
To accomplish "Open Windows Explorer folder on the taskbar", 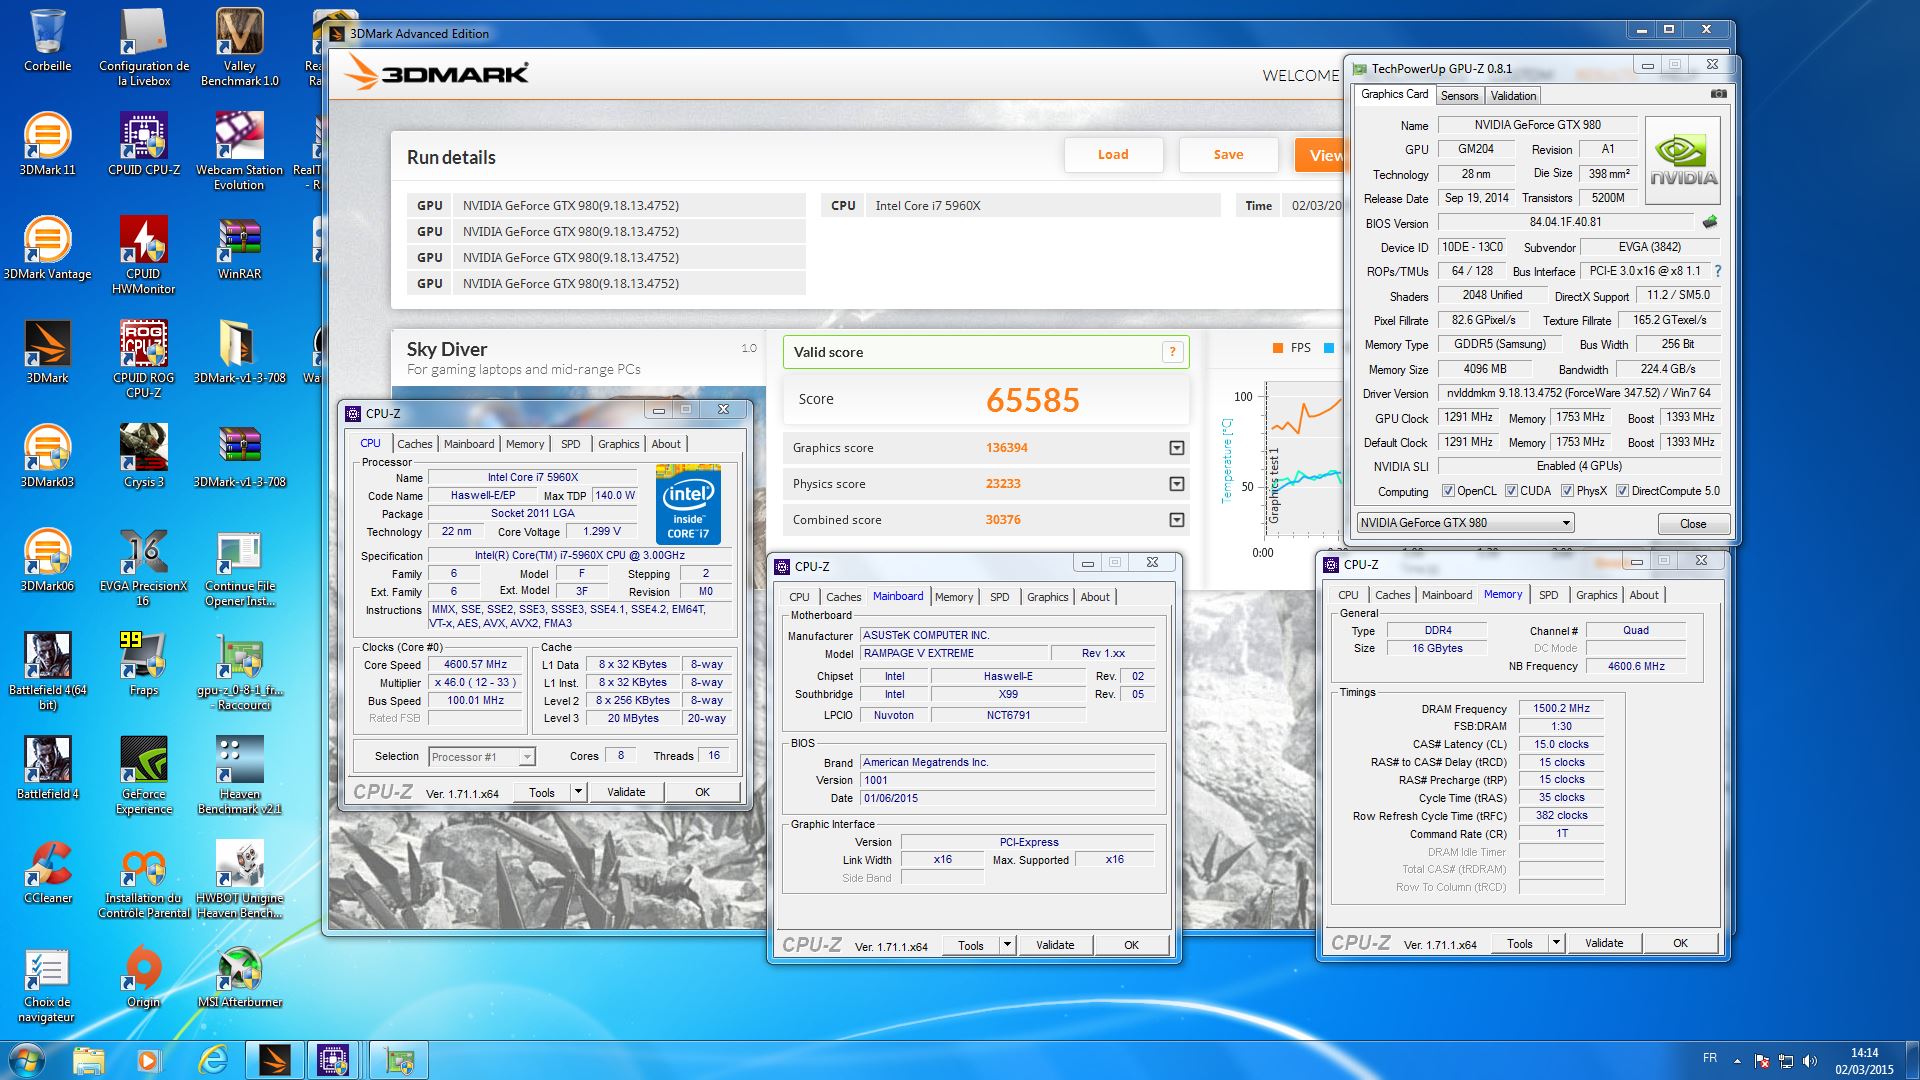I will 88,1060.
